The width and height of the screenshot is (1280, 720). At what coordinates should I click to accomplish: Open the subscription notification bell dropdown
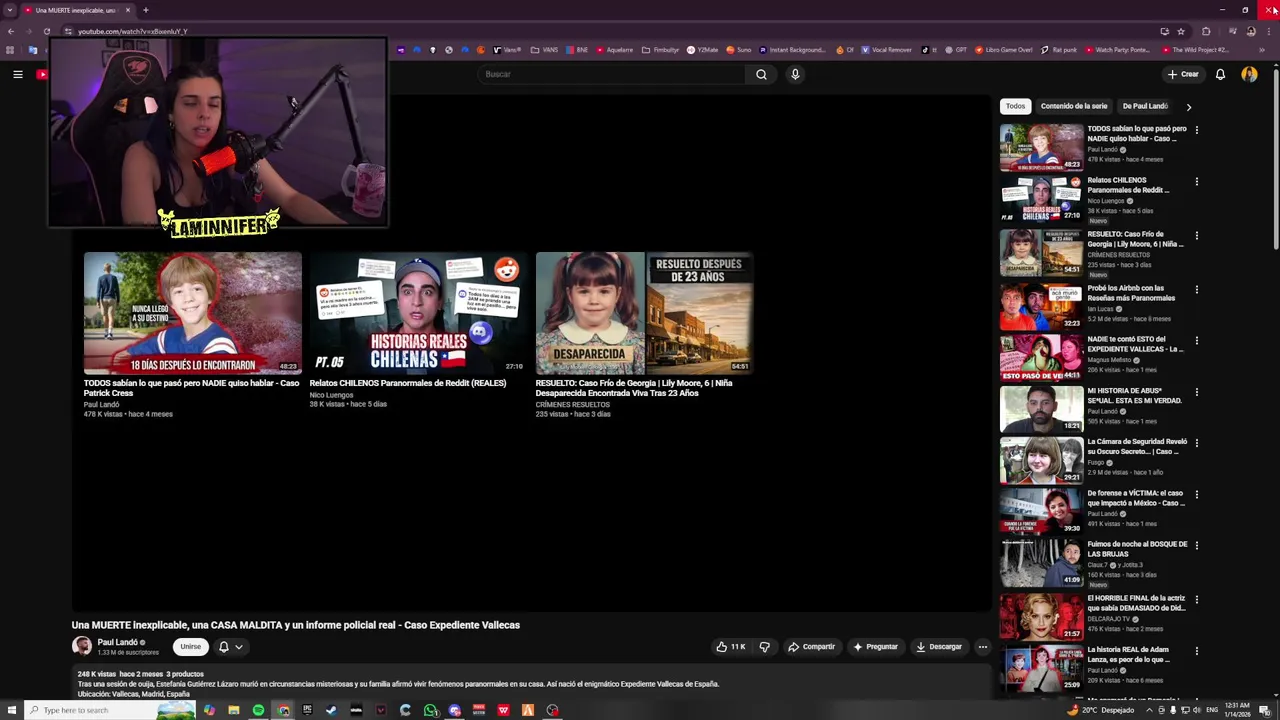231,647
